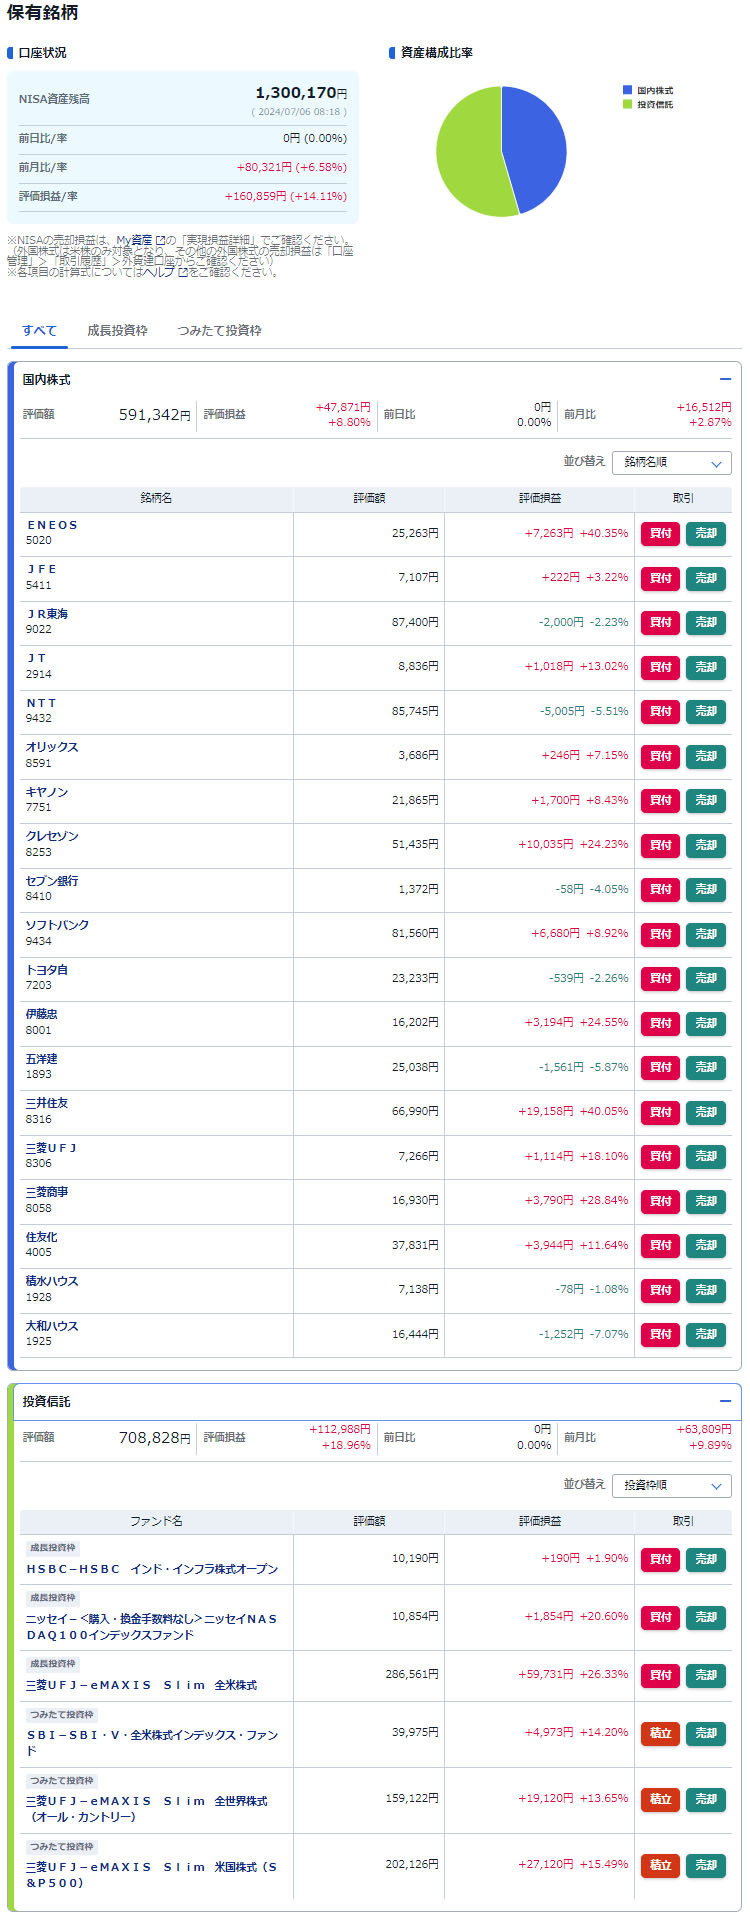
Task: Open the HSBC インド・インフラ株式オープン fund link
Action: pyautogui.click(x=152, y=1569)
